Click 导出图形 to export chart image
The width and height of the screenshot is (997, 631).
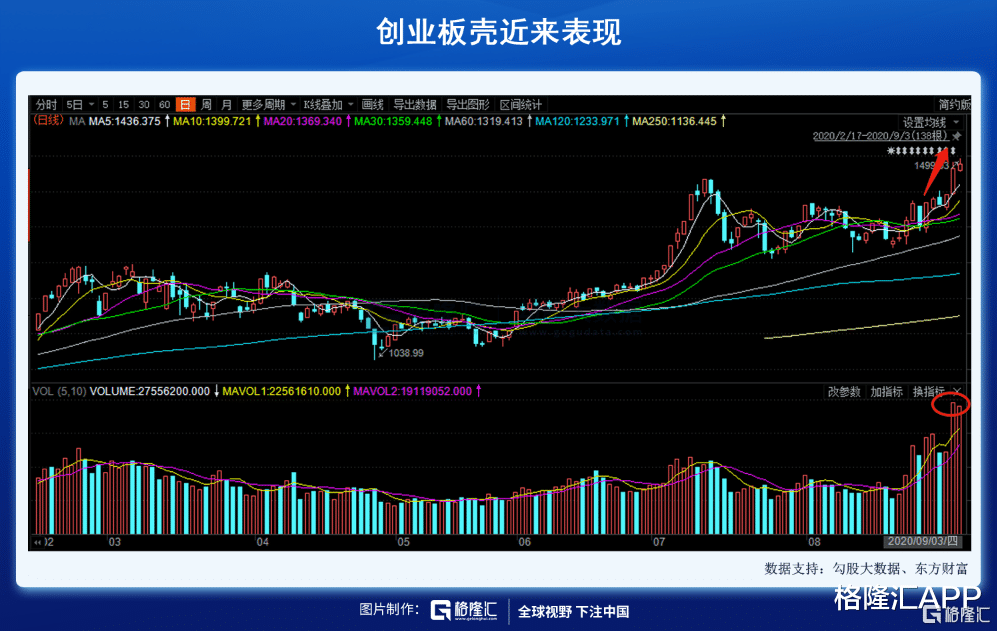click(x=467, y=104)
